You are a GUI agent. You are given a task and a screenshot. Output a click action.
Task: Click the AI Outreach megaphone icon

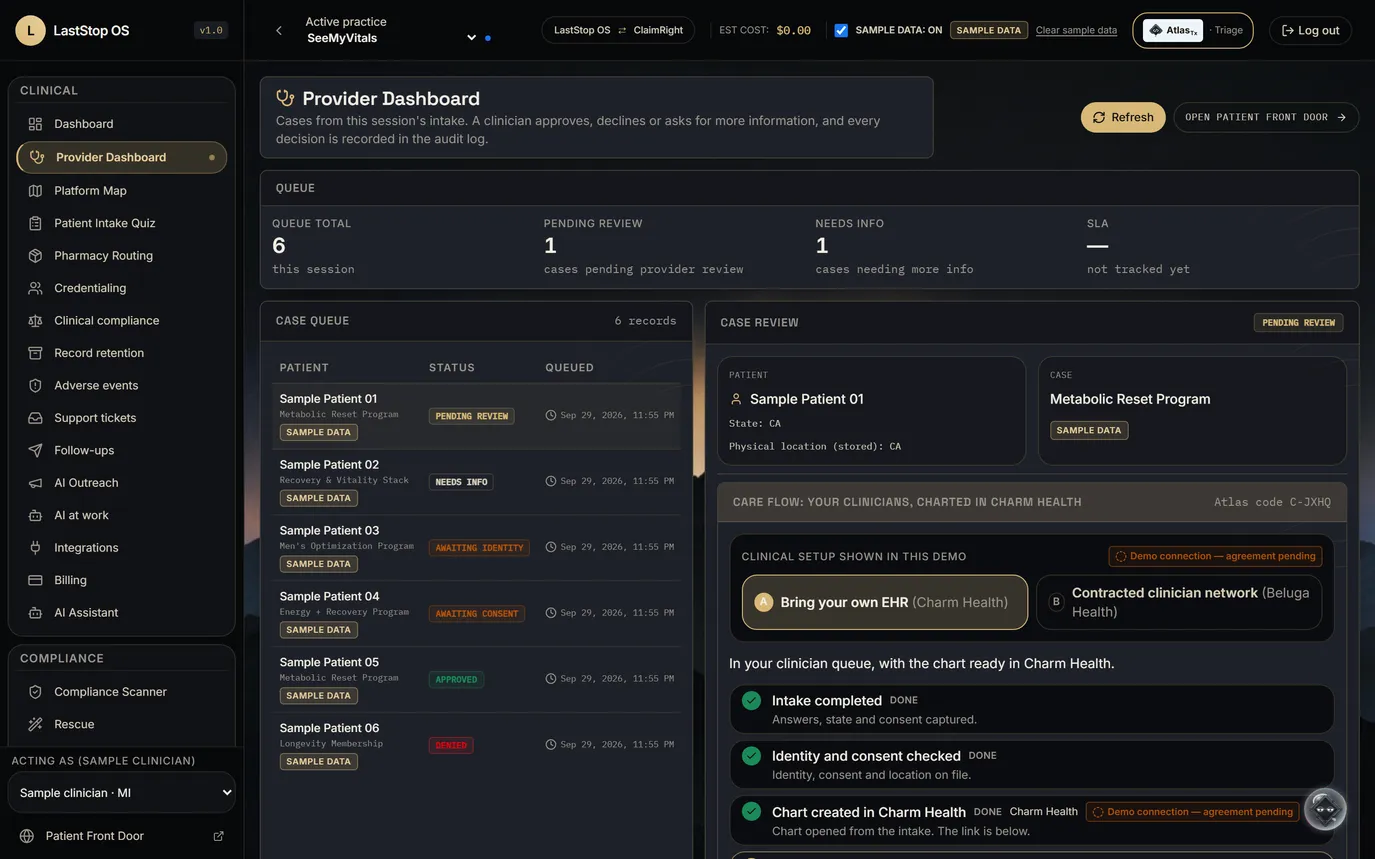coord(35,483)
